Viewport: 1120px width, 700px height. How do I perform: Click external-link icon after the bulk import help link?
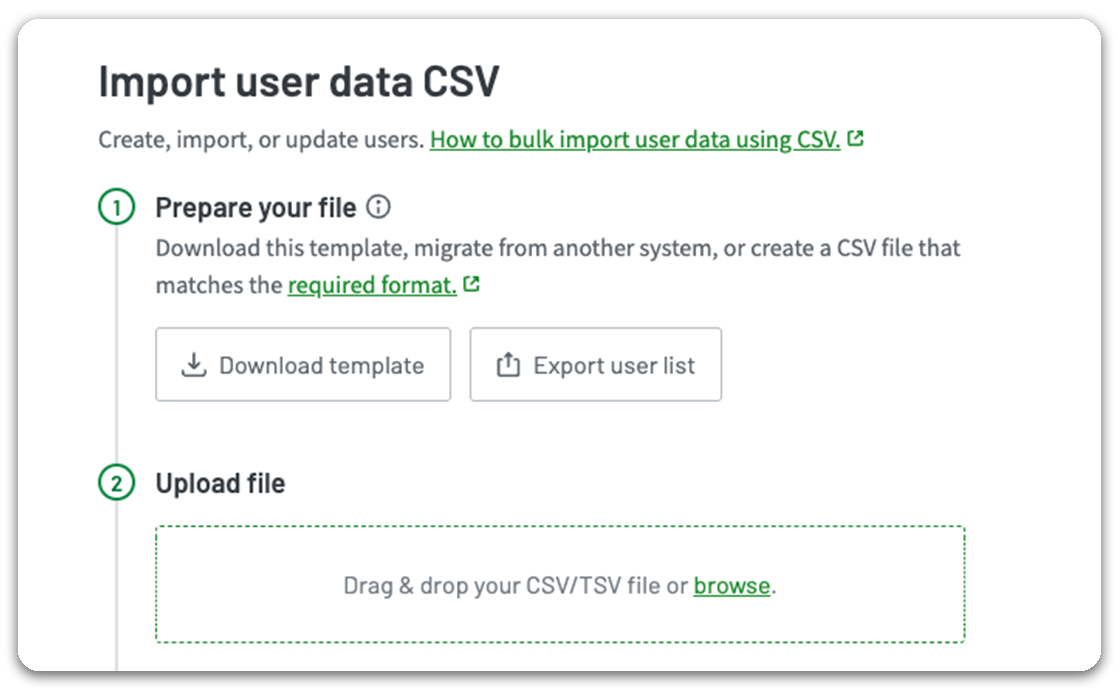tap(855, 139)
